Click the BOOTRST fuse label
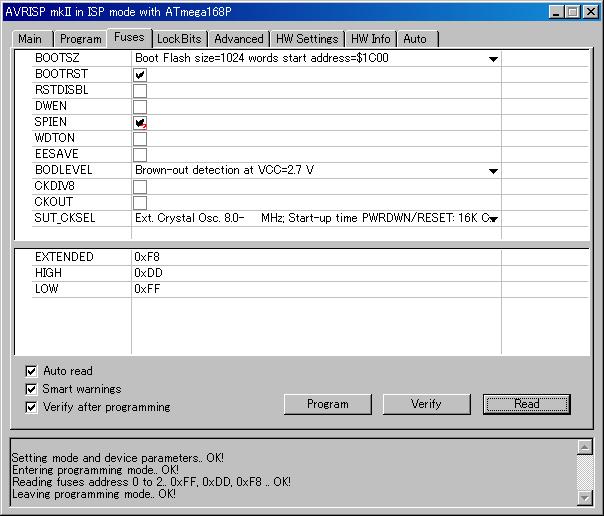This screenshot has height=516, width=604. pyautogui.click(x=62, y=74)
